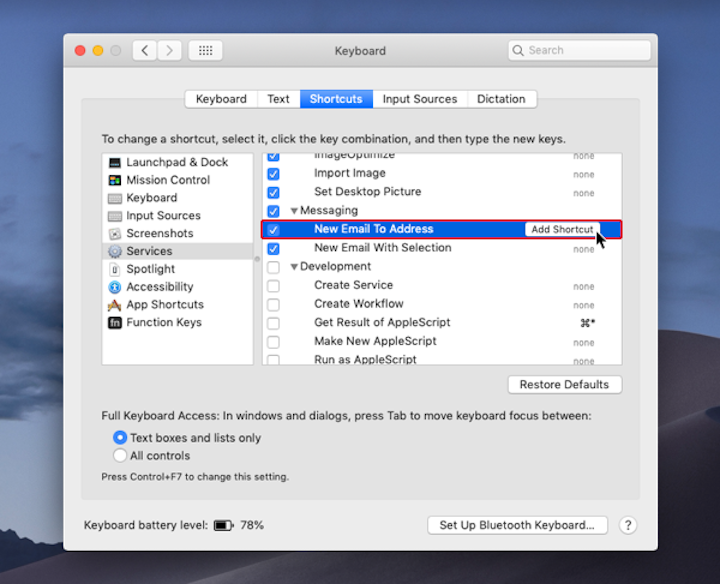Click the Keyboard category icon in sidebar
720x584 pixels.
pyautogui.click(x=114, y=198)
